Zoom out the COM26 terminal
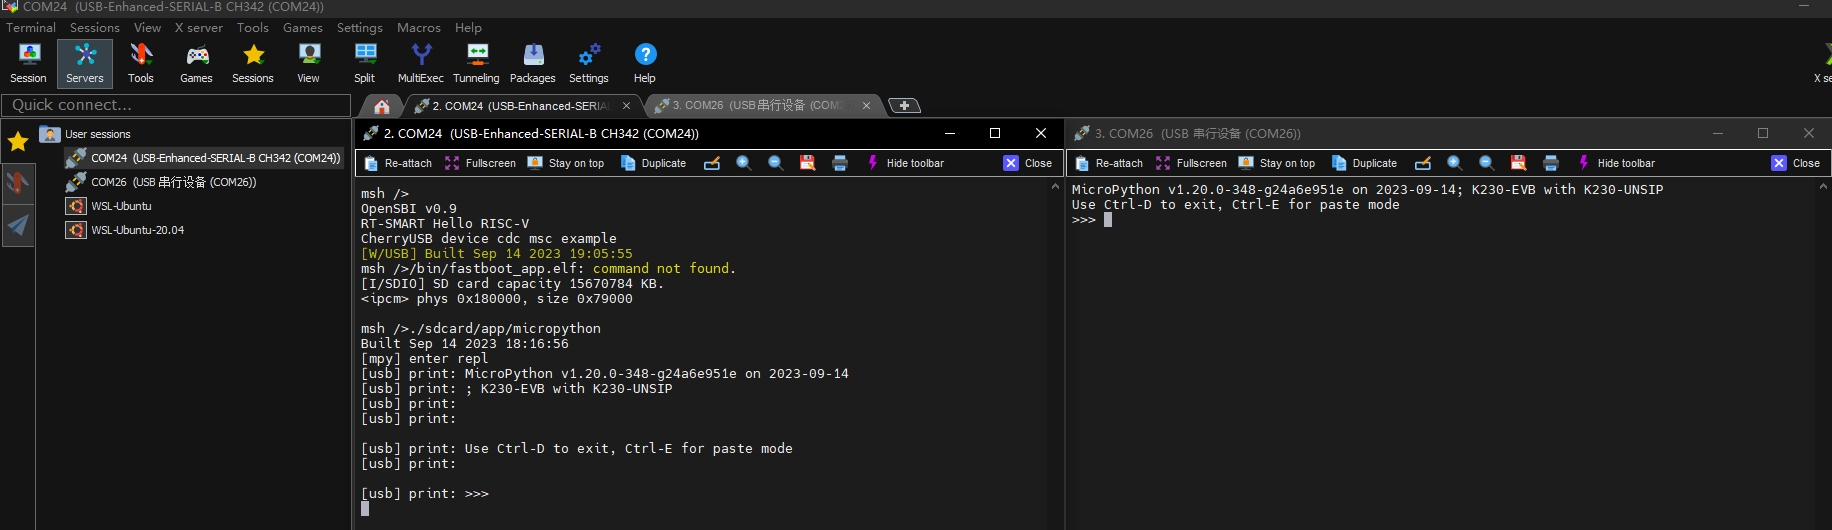This screenshot has width=1832, height=530. pos(1487,163)
